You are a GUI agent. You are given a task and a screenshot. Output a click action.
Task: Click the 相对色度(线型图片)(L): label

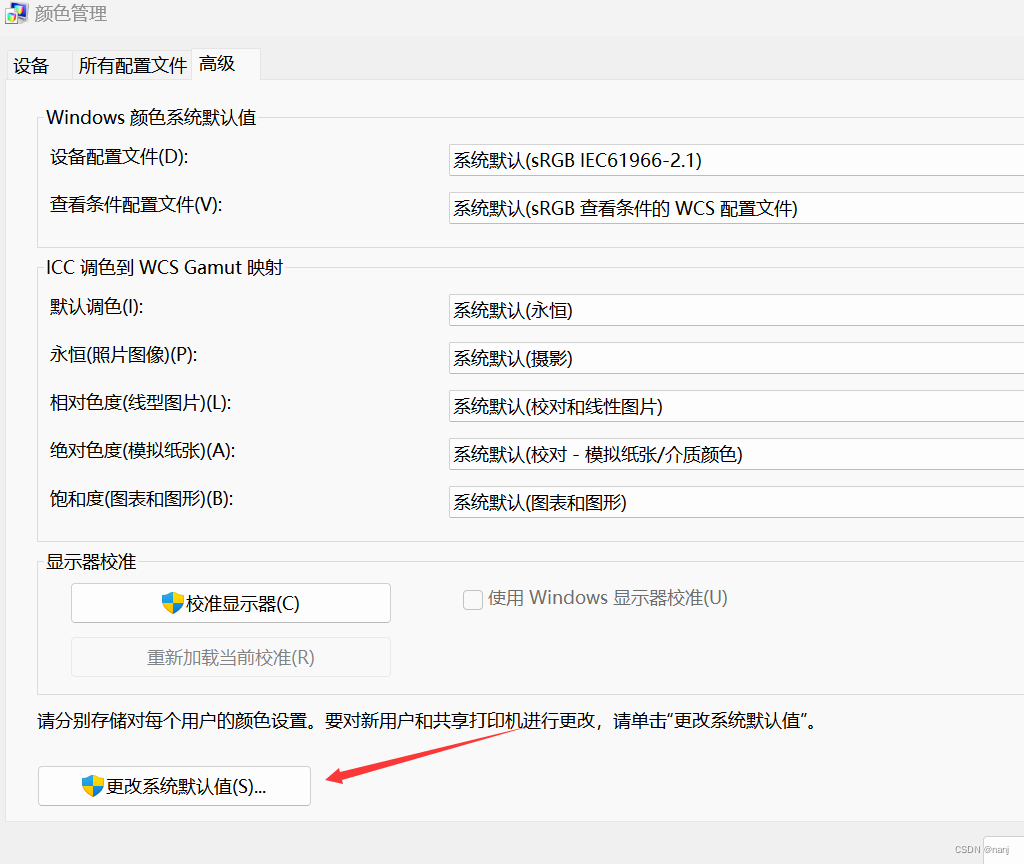[x=140, y=403]
